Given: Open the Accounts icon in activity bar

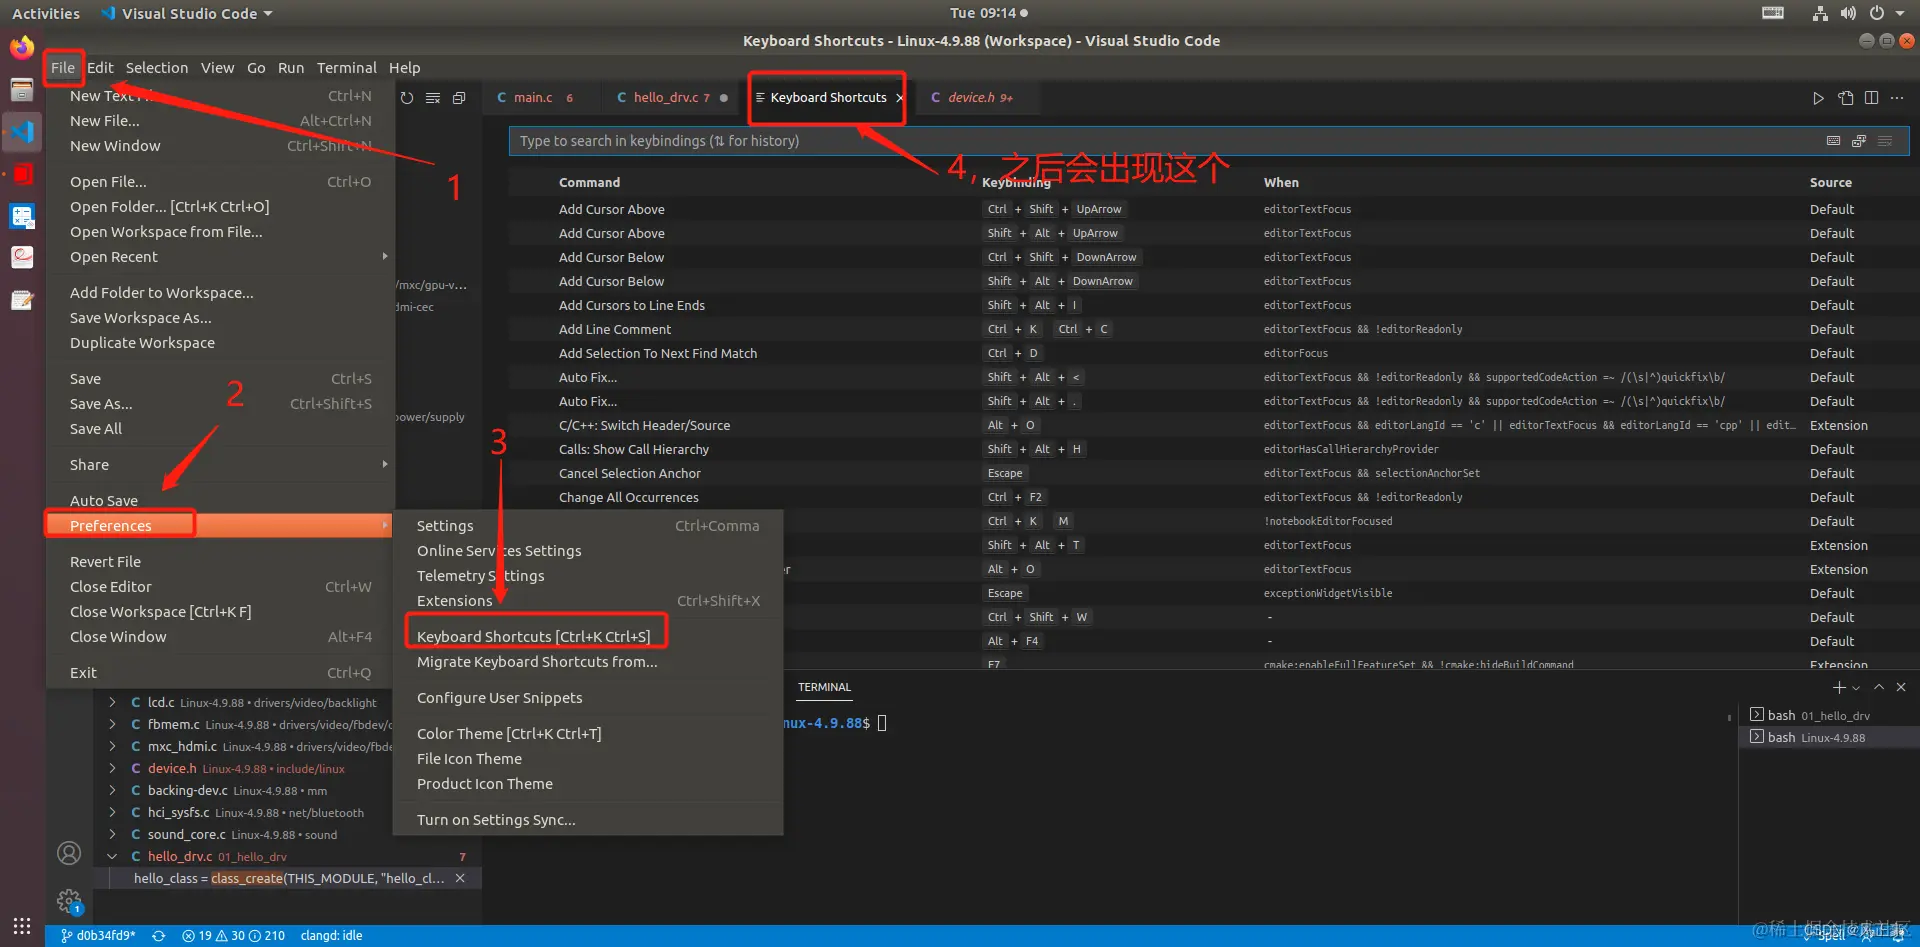Looking at the screenshot, I should click(x=69, y=853).
